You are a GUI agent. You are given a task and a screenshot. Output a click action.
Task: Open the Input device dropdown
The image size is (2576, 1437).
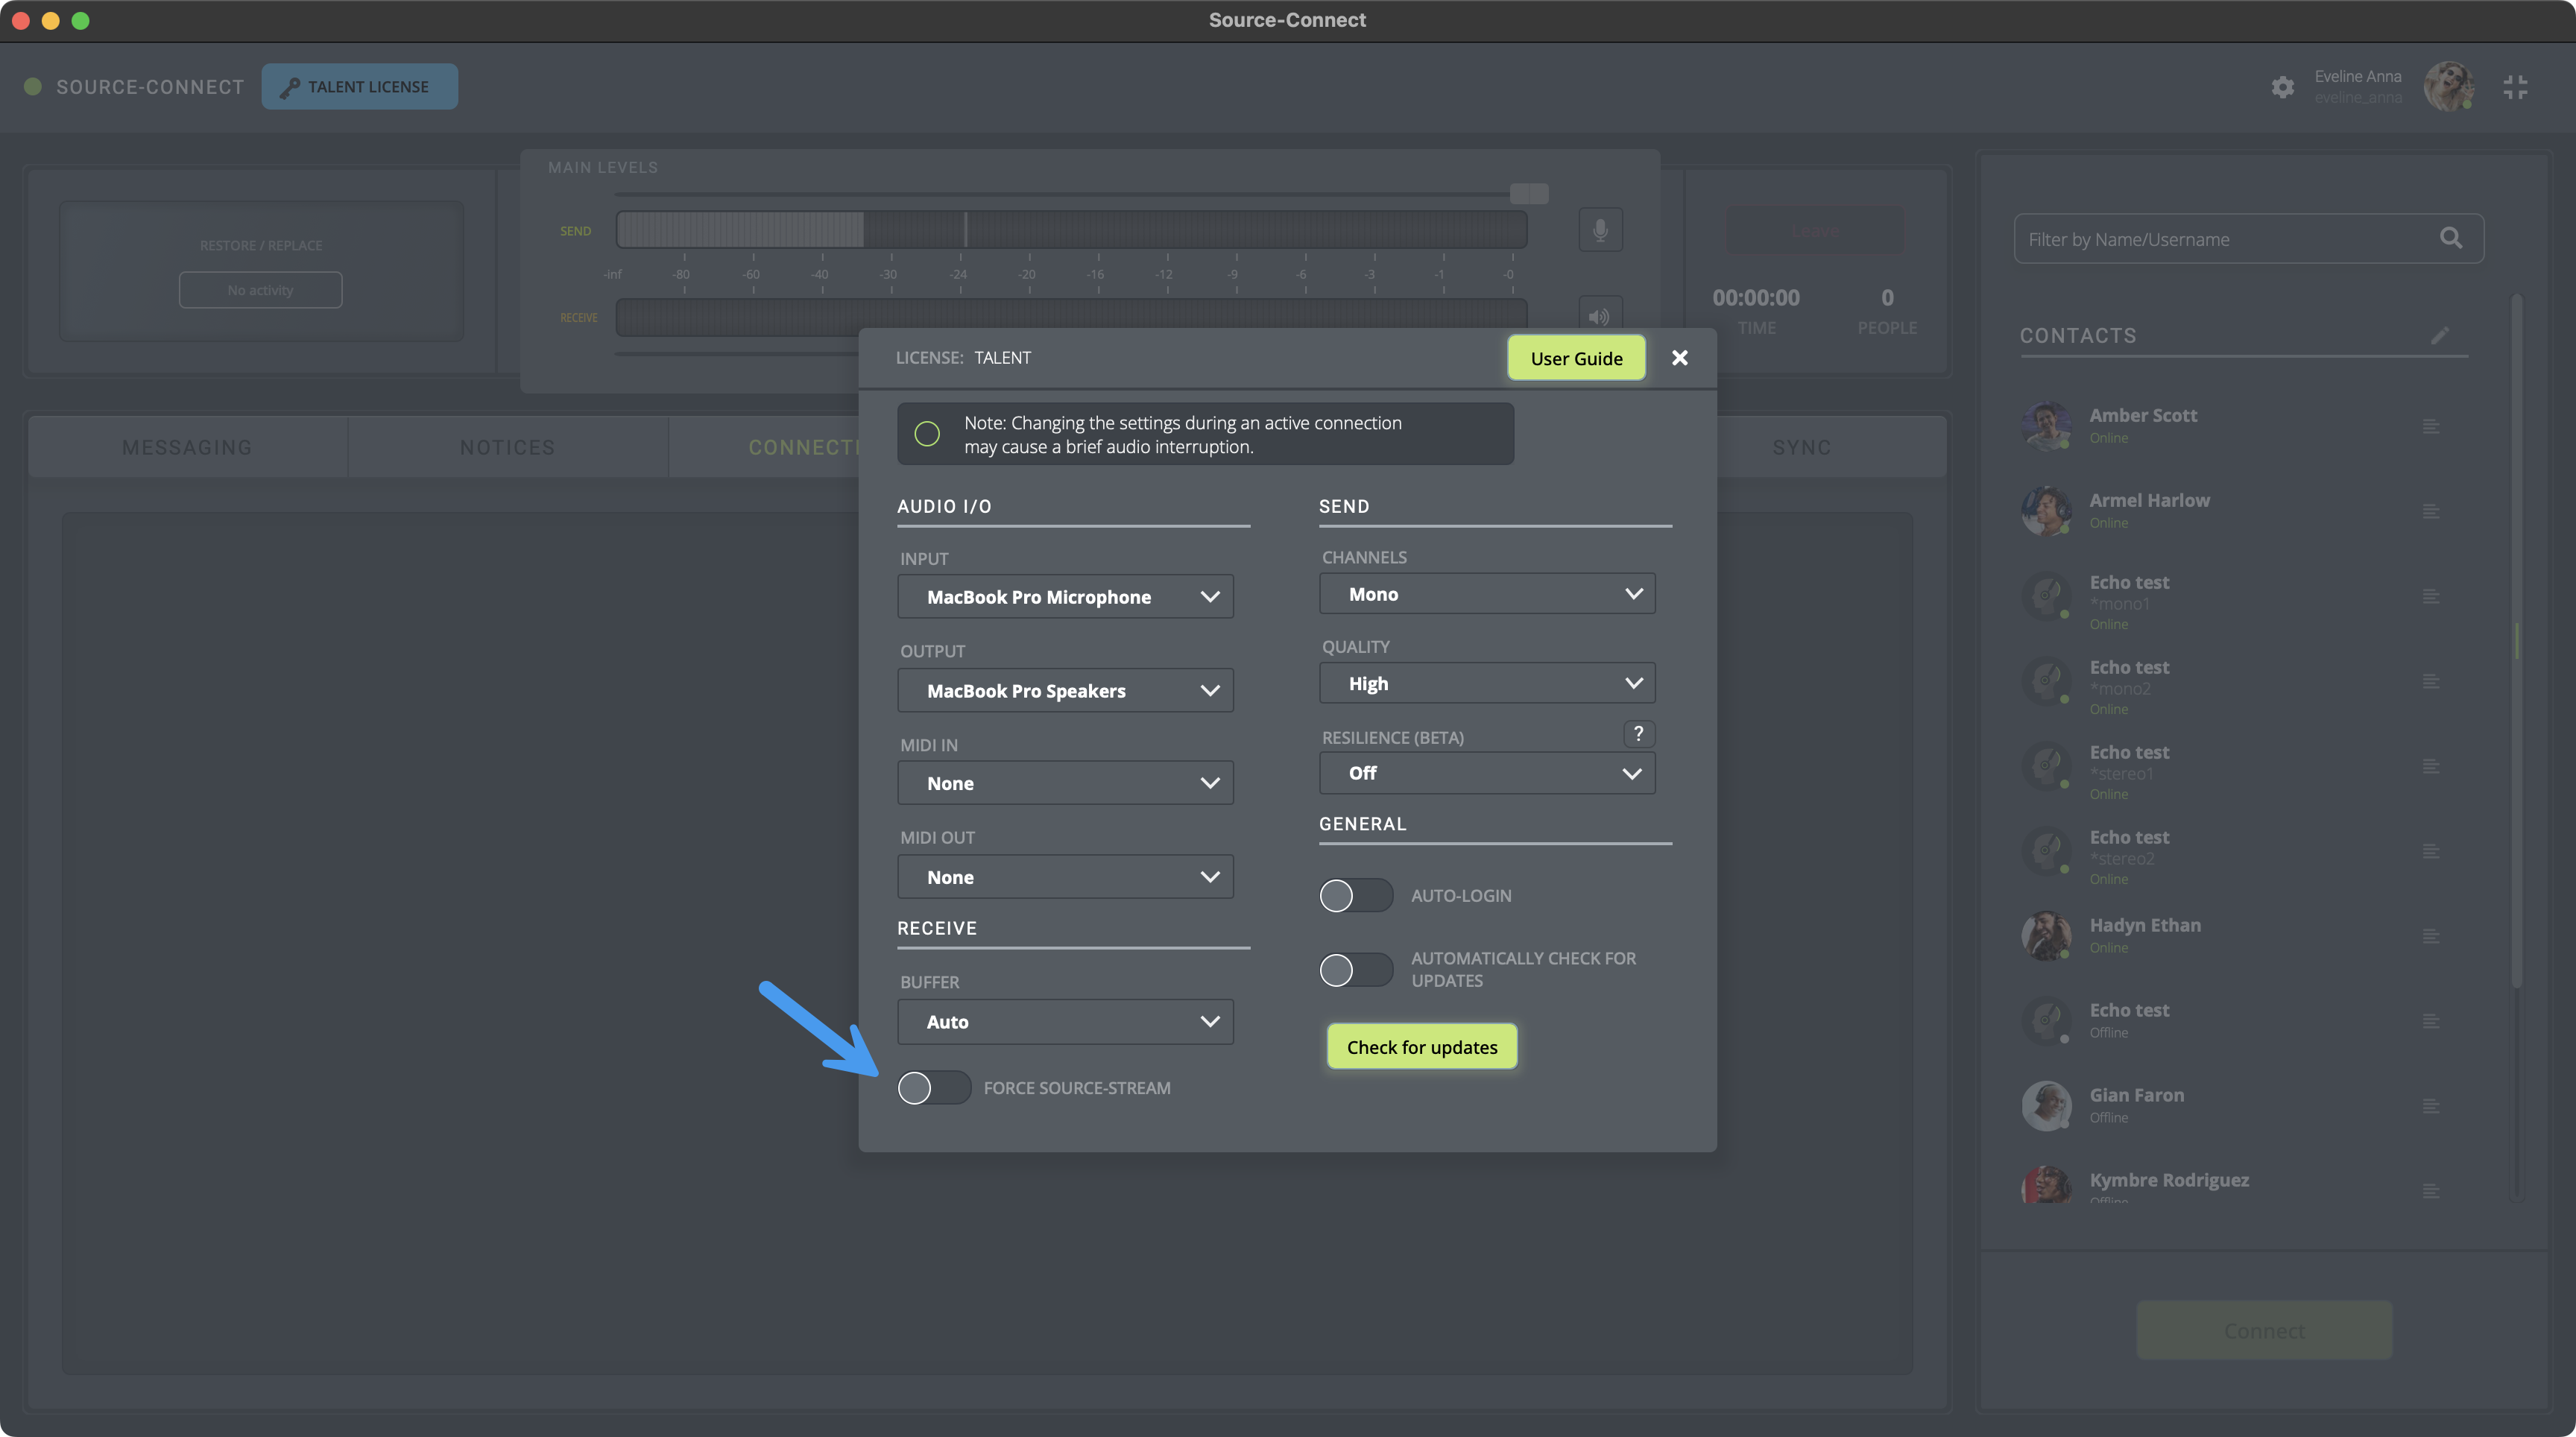tap(1065, 597)
